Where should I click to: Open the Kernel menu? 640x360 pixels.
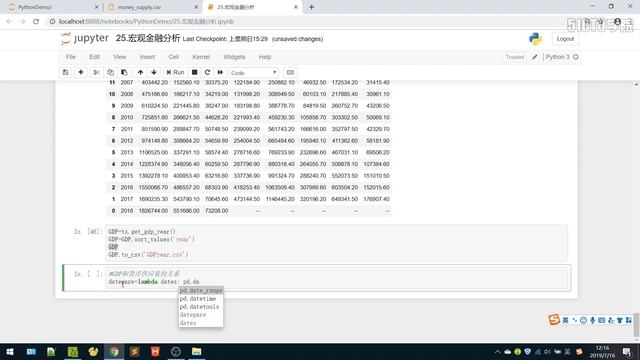point(201,57)
